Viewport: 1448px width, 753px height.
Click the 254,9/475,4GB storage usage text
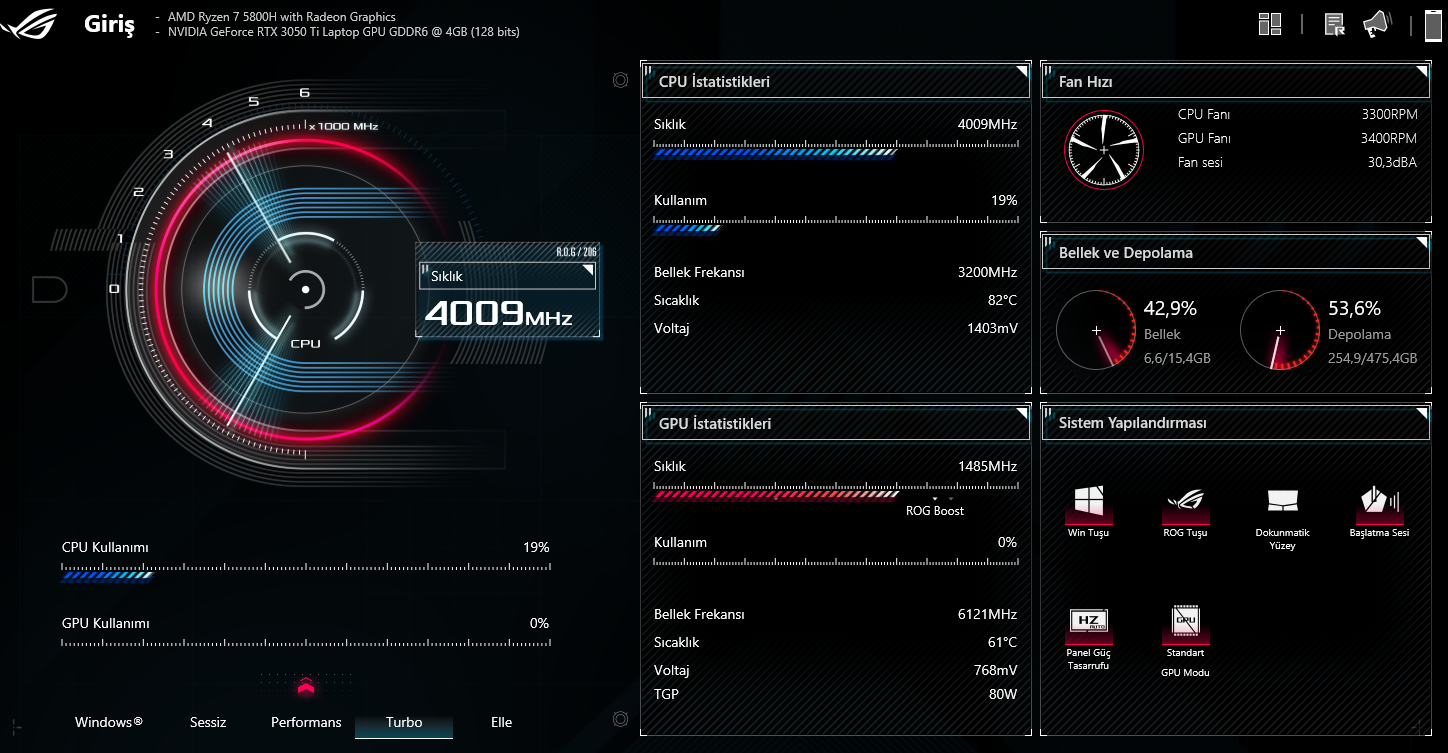(1372, 358)
